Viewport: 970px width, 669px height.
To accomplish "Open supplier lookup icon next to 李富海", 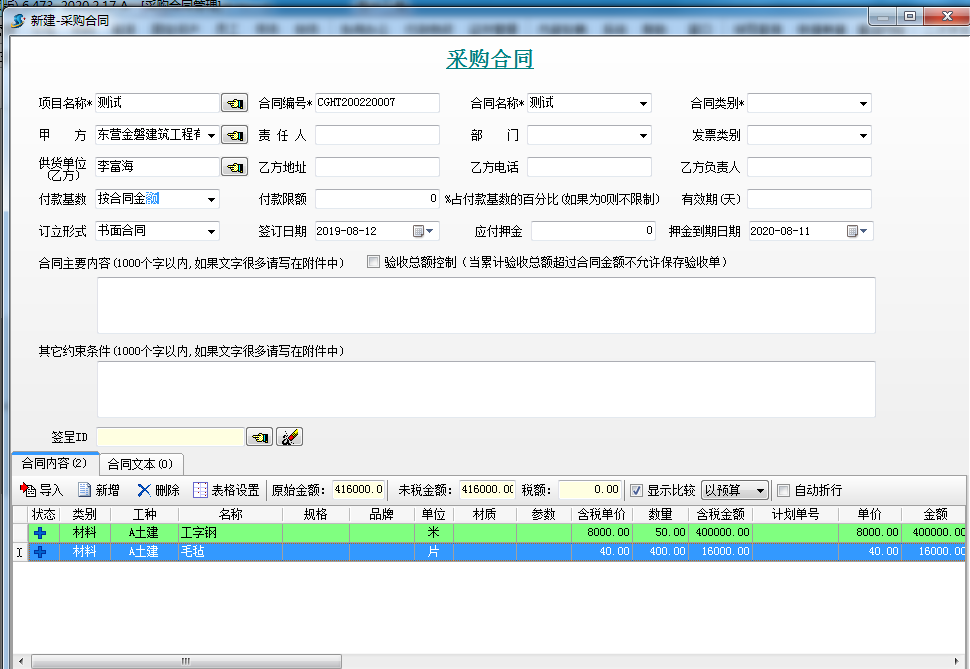I will [x=234, y=167].
